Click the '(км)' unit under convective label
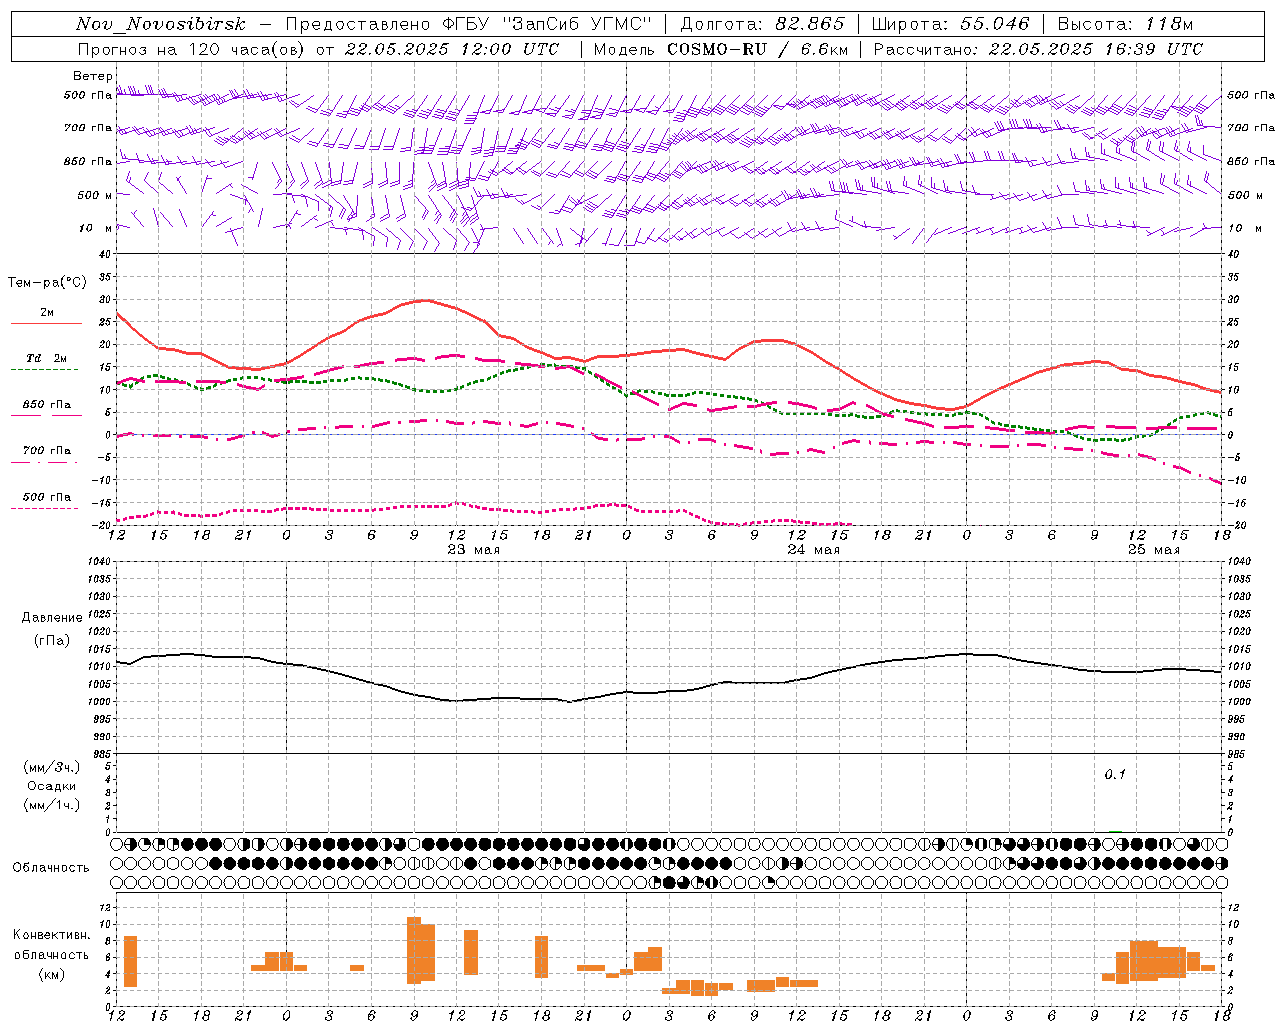This screenshot has height=1024, width=1280. [x=51, y=974]
